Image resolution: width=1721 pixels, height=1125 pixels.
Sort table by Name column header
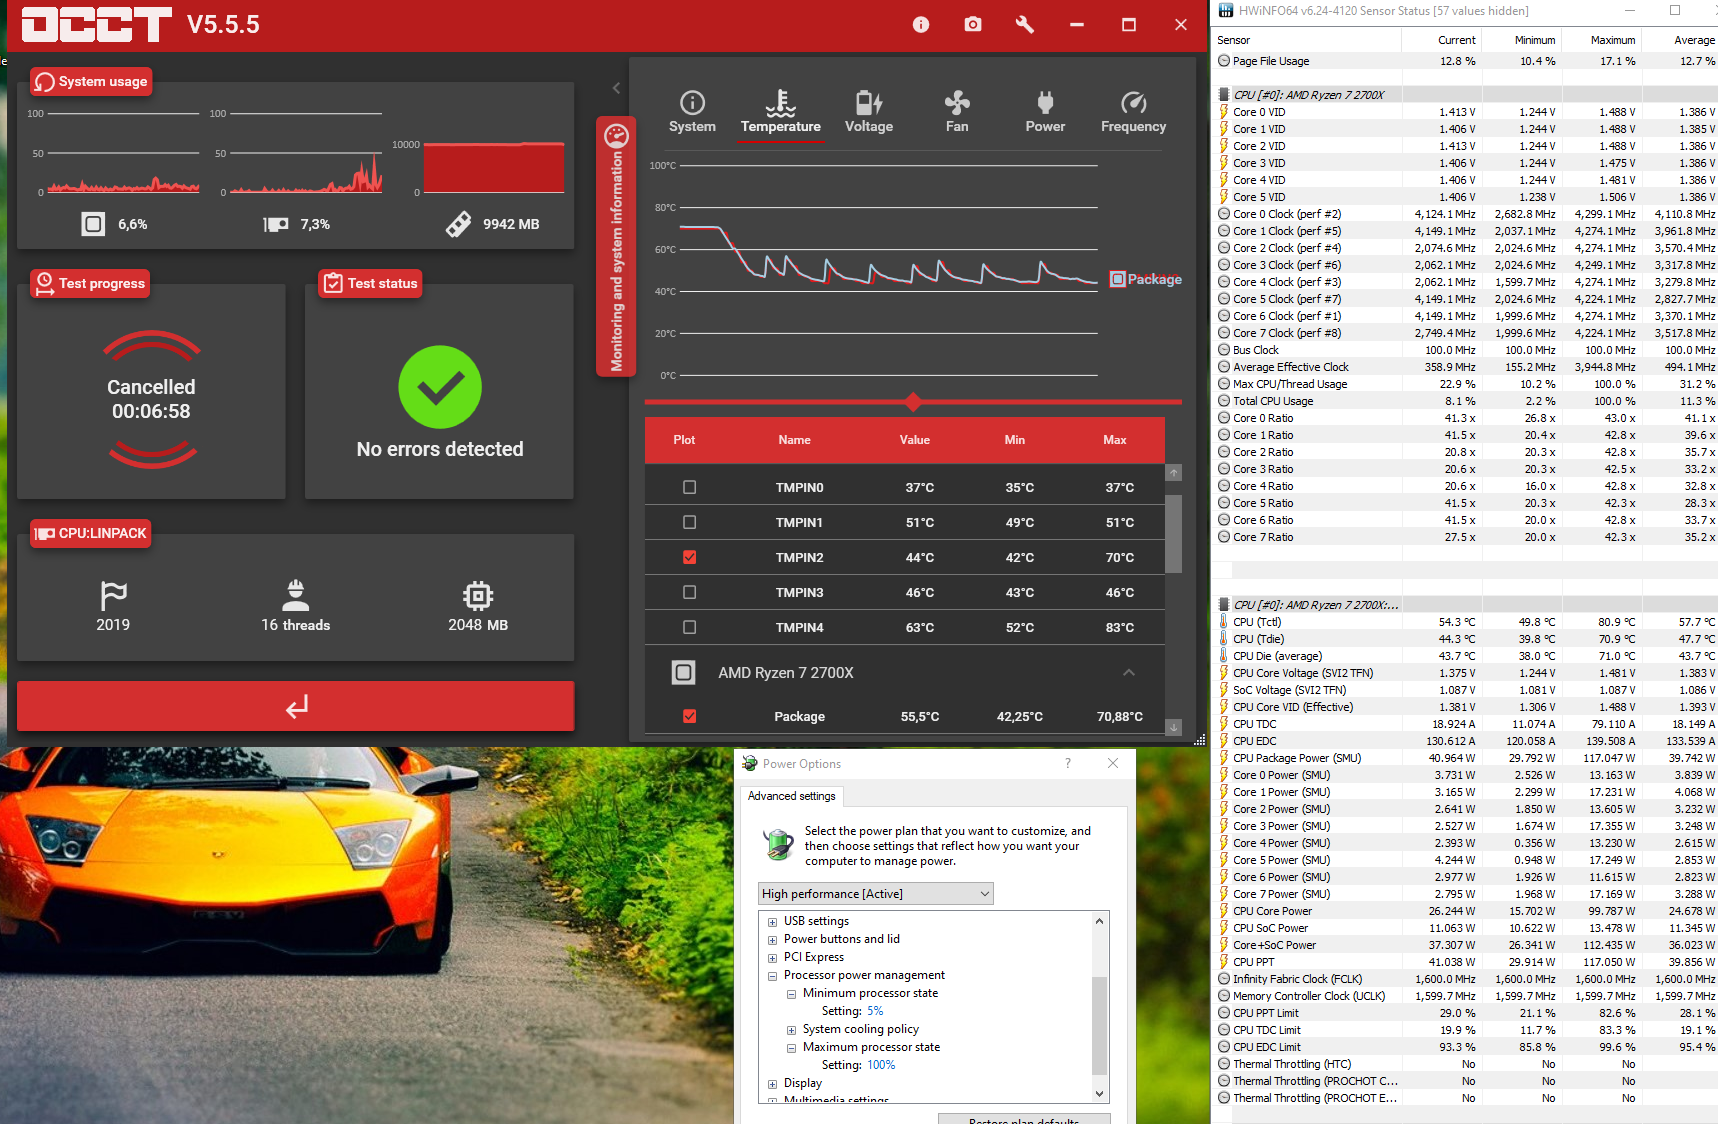point(795,440)
